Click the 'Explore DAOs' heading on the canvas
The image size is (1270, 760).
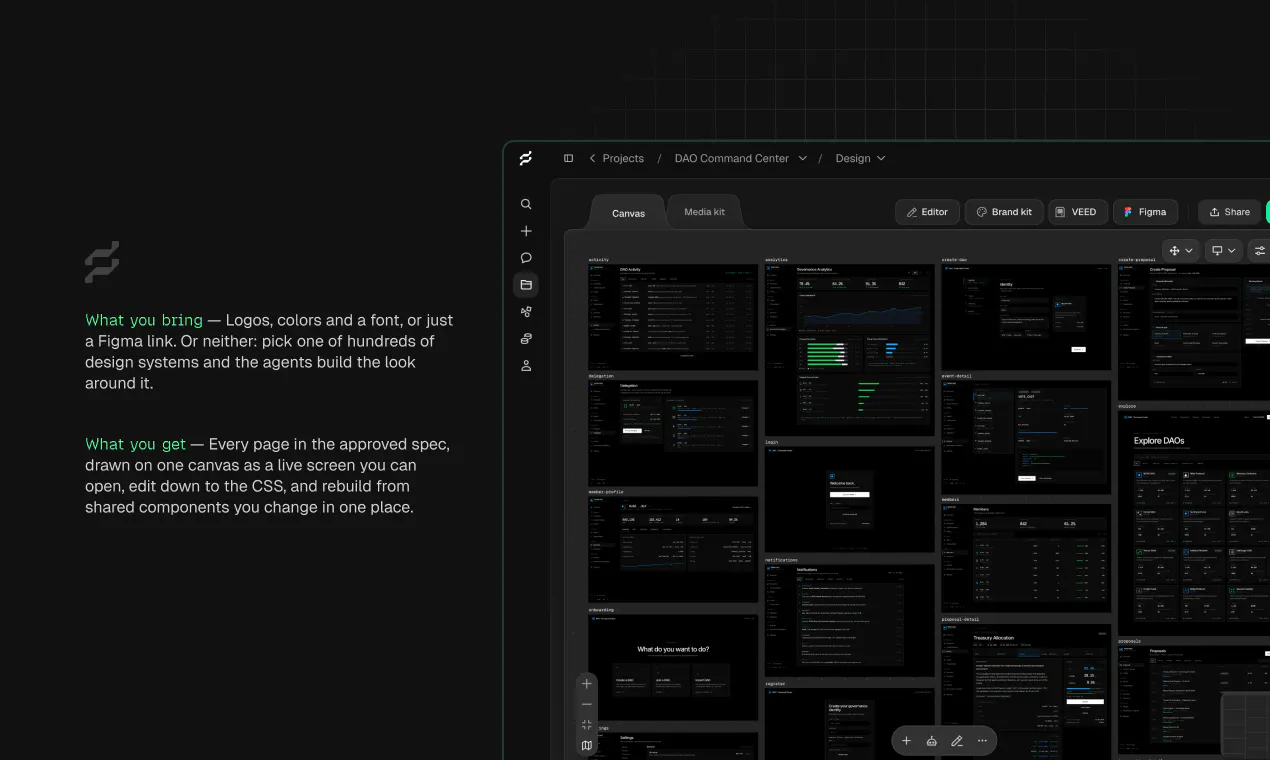pos(1159,440)
